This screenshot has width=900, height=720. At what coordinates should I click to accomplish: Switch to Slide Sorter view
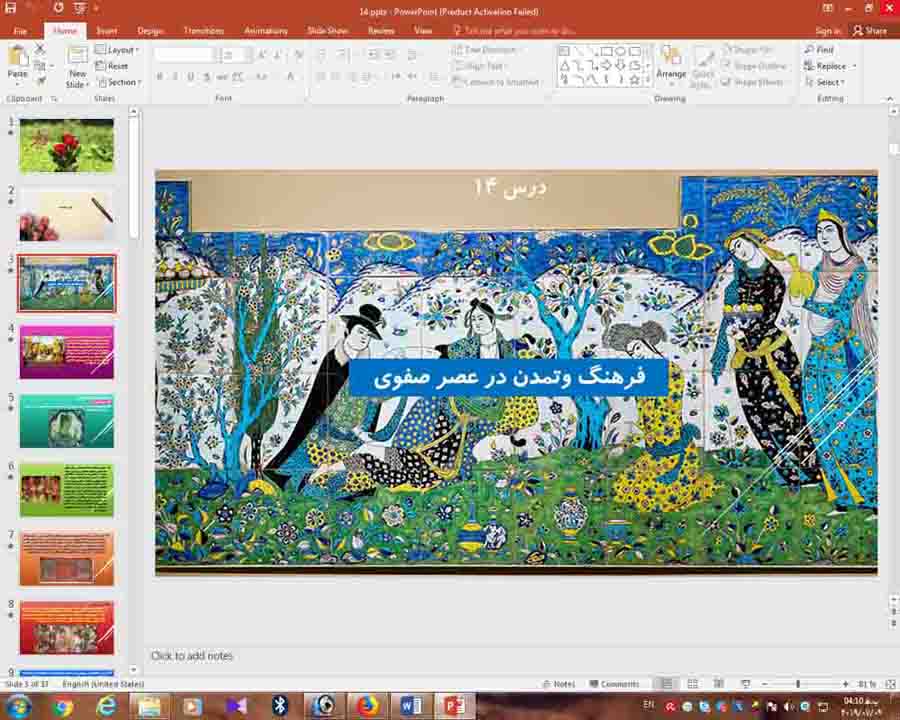[x=693, y=684]
